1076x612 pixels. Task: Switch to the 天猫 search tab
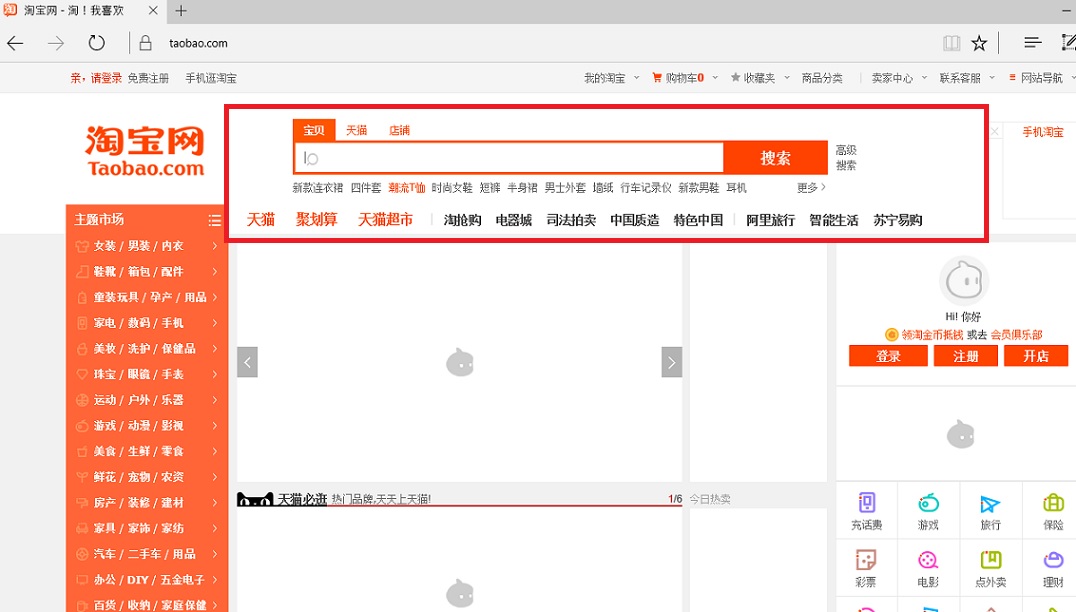pos(357,130)
